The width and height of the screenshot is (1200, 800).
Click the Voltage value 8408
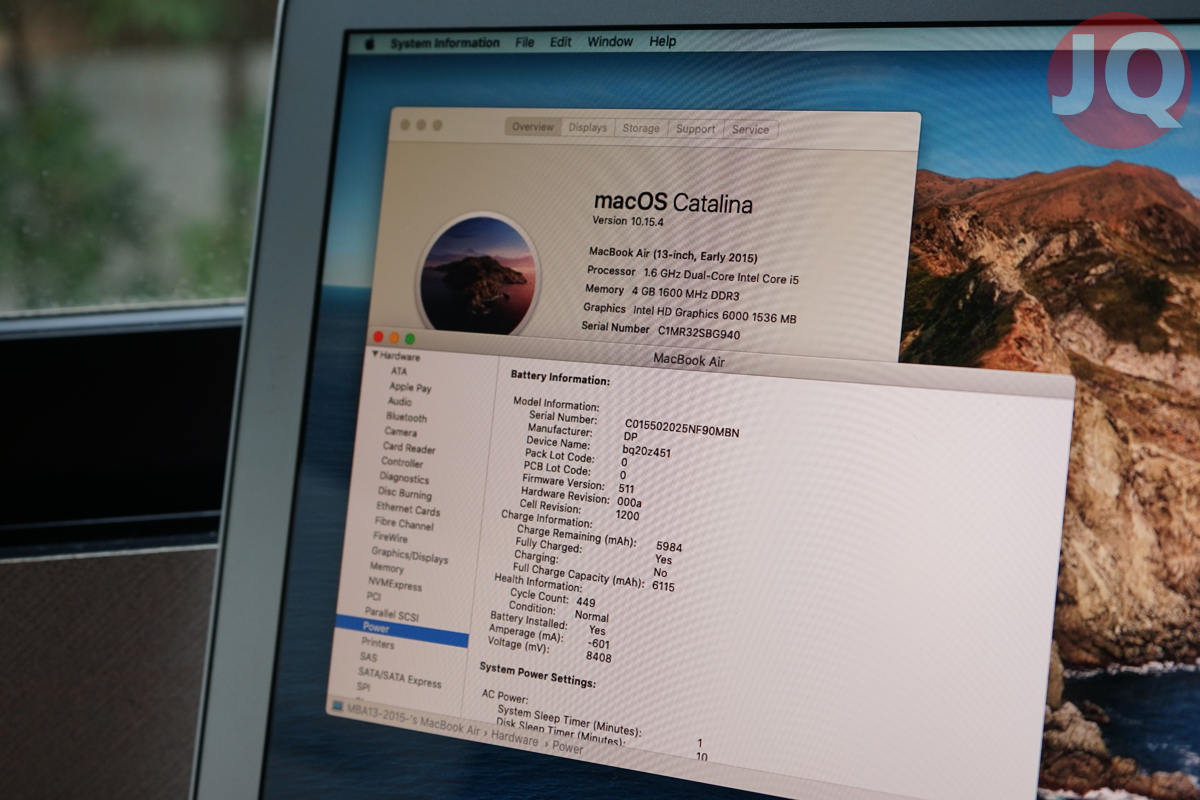pyautogui.click(x=598, y=657)
